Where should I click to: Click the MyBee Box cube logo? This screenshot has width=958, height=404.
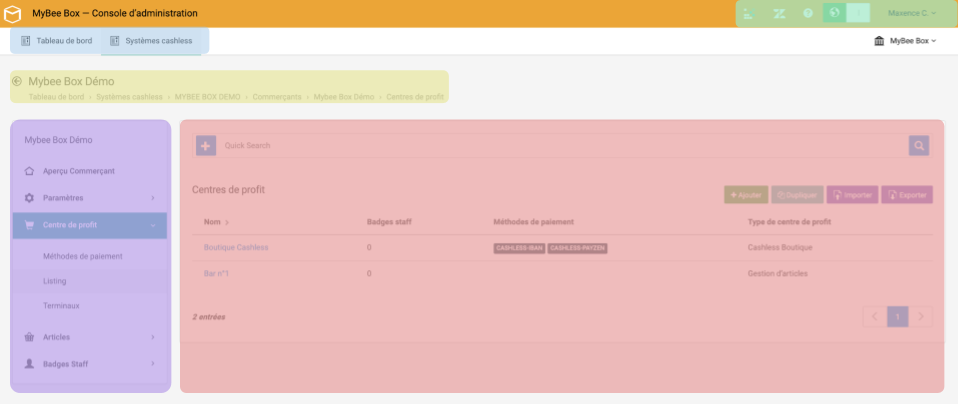13,13
